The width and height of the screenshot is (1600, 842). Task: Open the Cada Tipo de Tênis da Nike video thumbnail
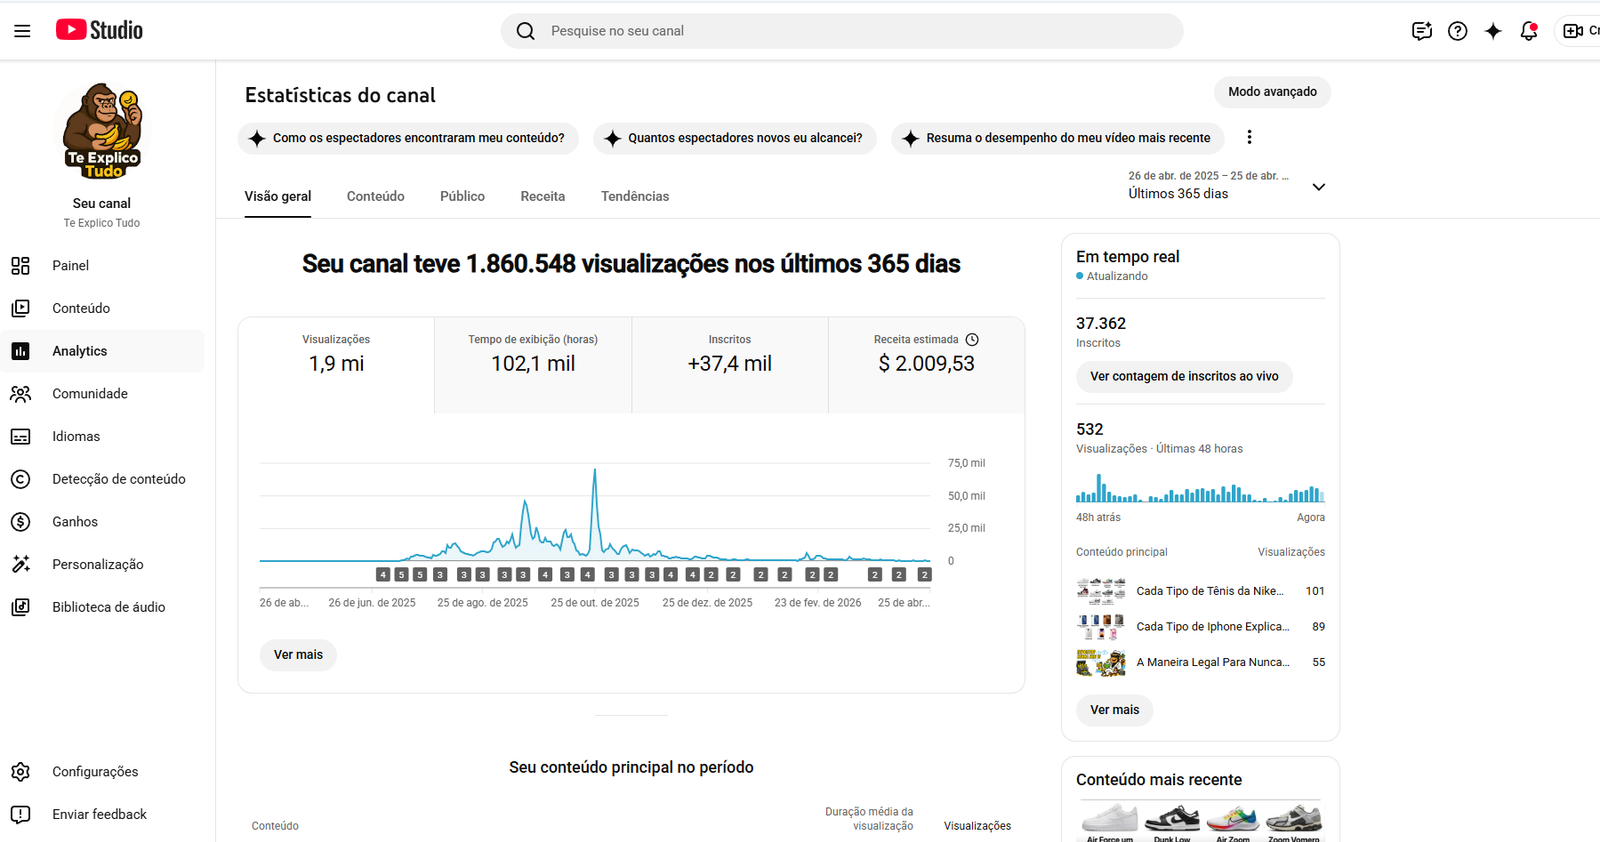1101,591
